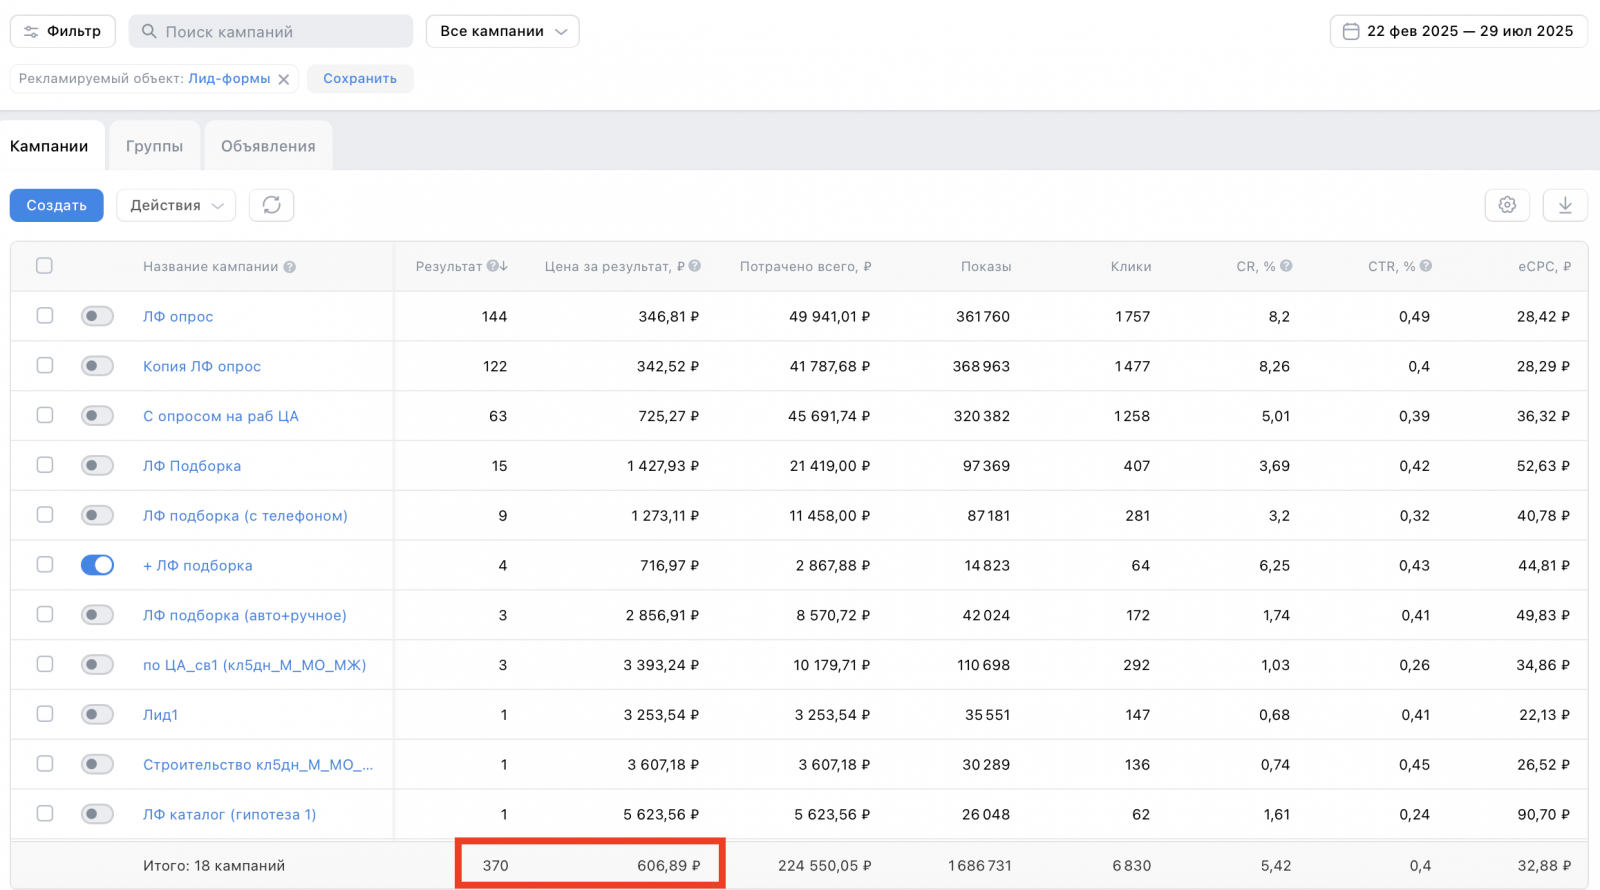Remove the Лид-формы filter chip
Image resolution: width=1600 pixels, height=890 pixels.
[x=284, y=79]
